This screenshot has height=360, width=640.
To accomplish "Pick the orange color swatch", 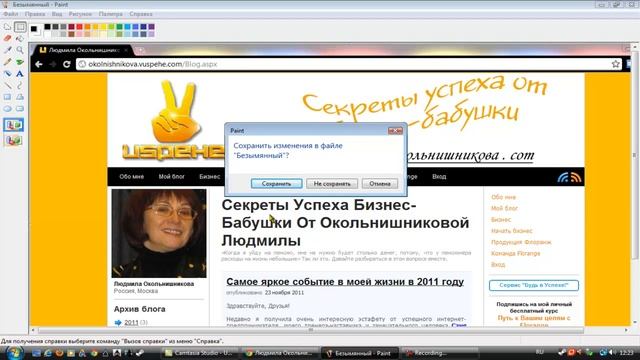I will 87,27.
